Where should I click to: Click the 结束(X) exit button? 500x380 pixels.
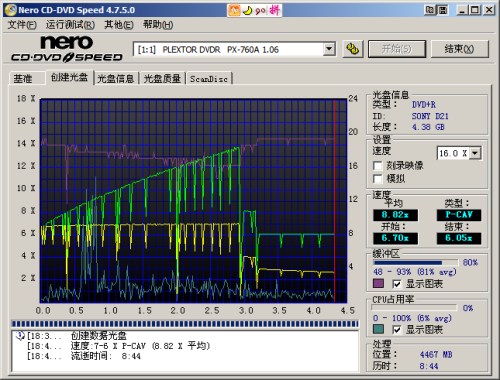(460, 49)
